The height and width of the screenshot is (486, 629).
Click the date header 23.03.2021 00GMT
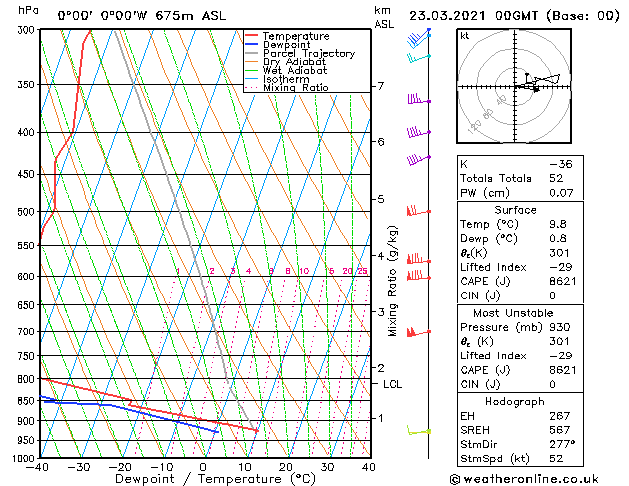click(x=473, y=16)
